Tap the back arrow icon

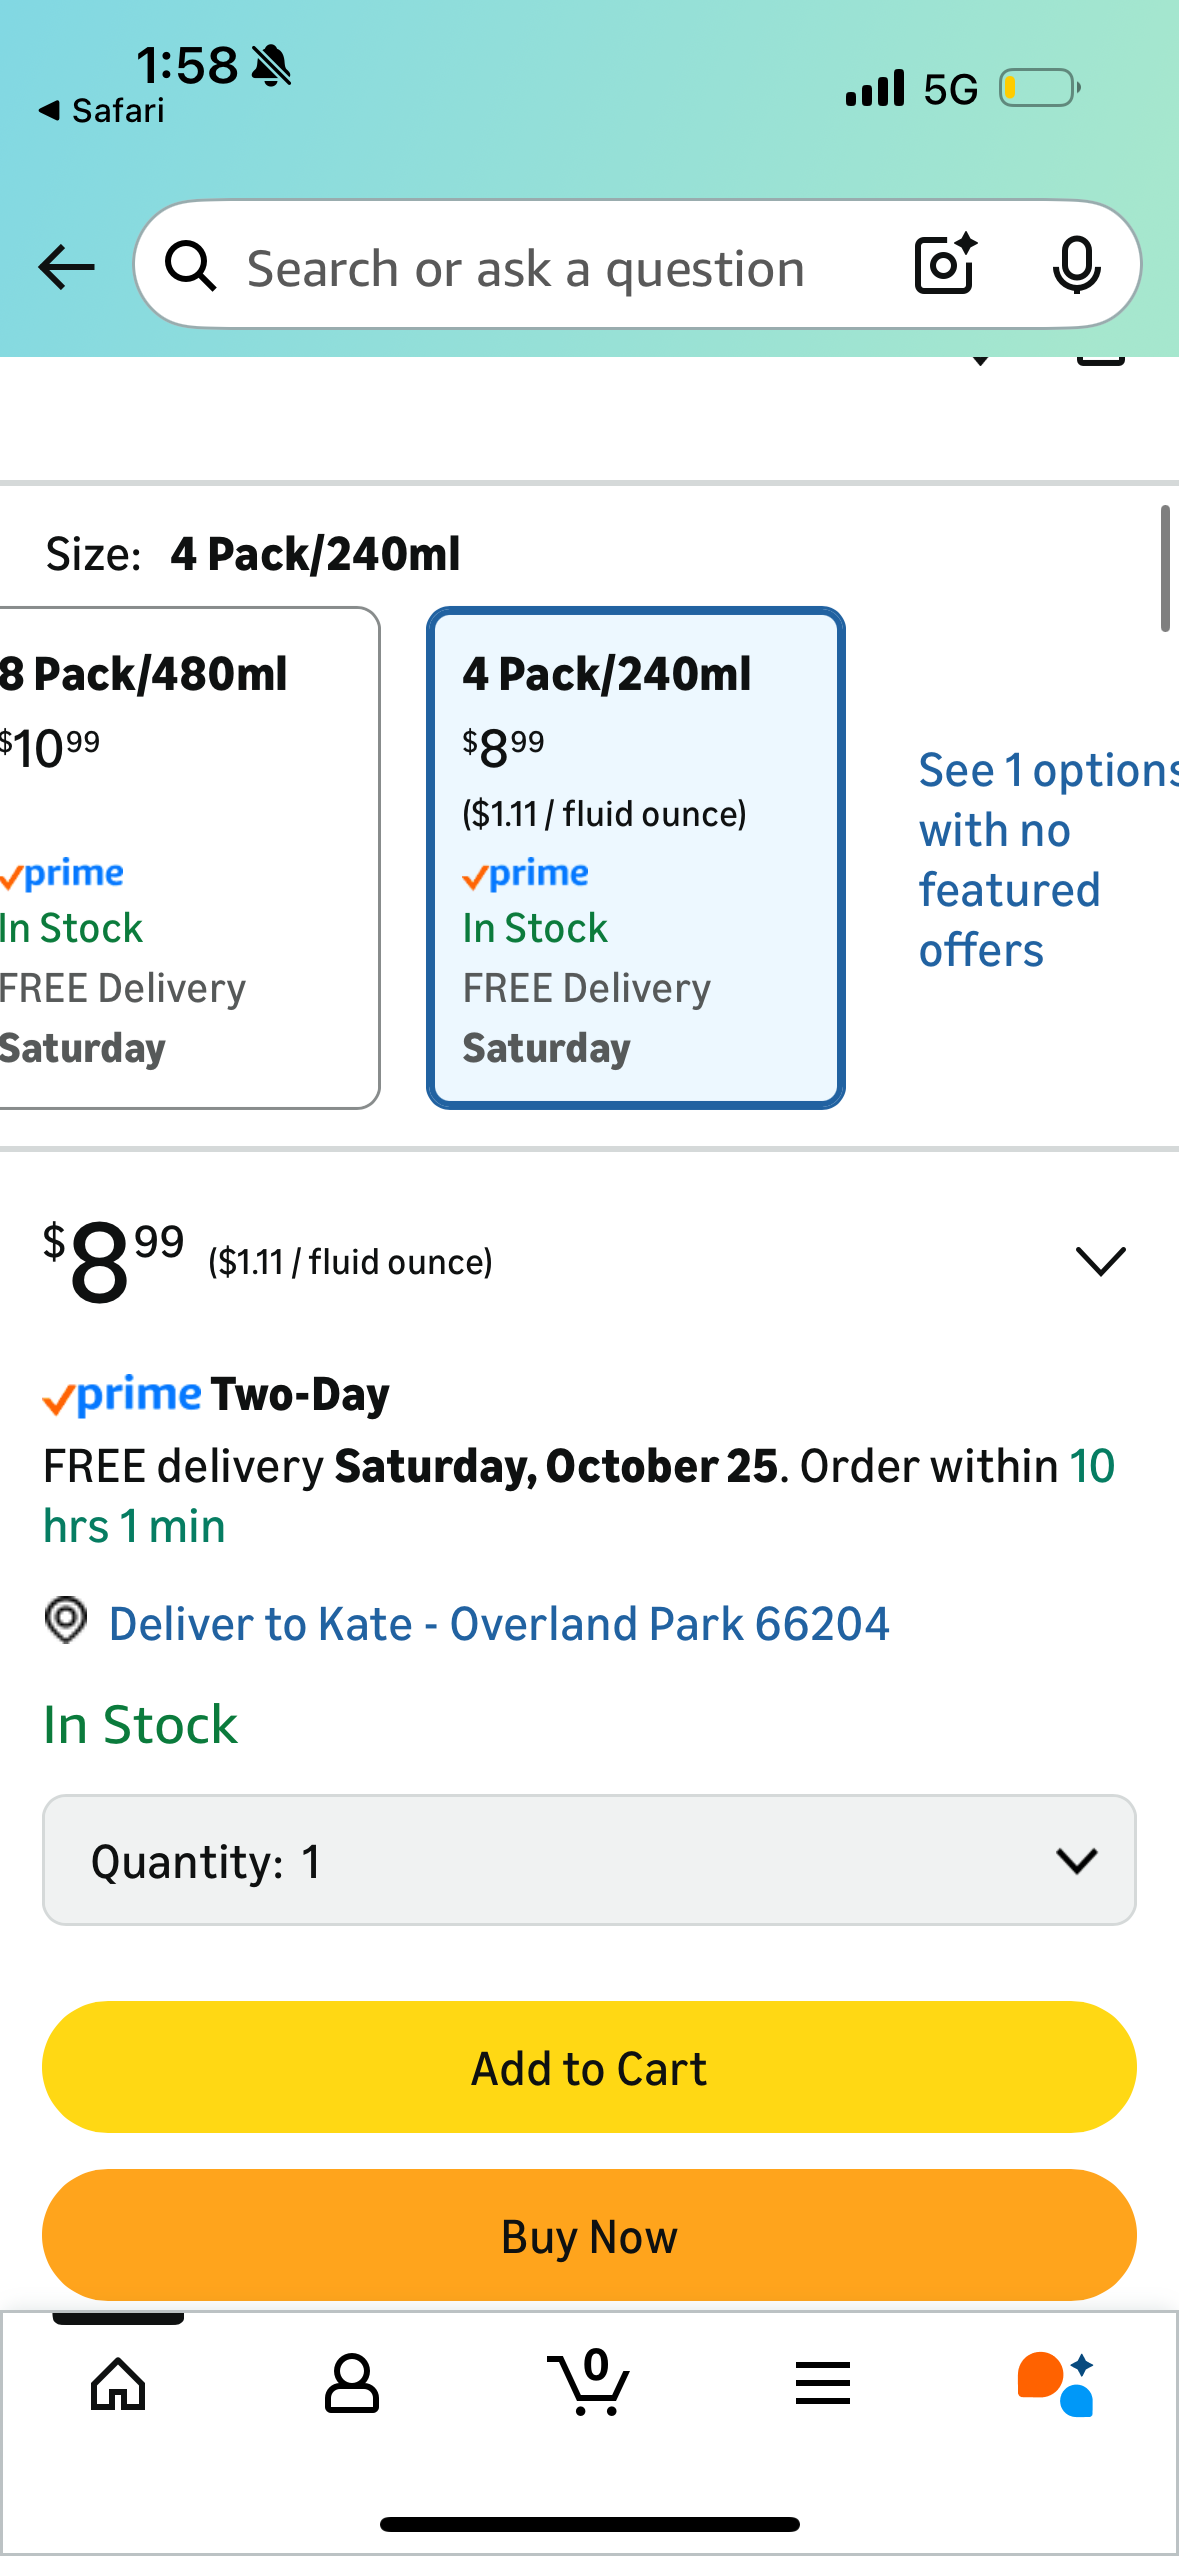click(66, 267)
